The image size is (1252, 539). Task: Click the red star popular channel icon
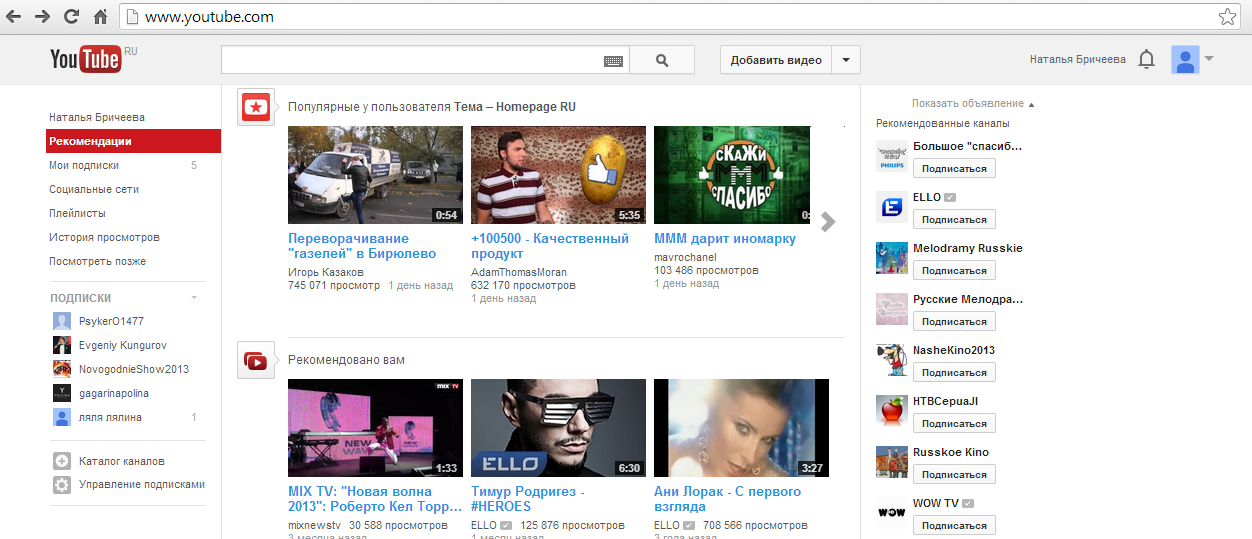click(256, 106)
